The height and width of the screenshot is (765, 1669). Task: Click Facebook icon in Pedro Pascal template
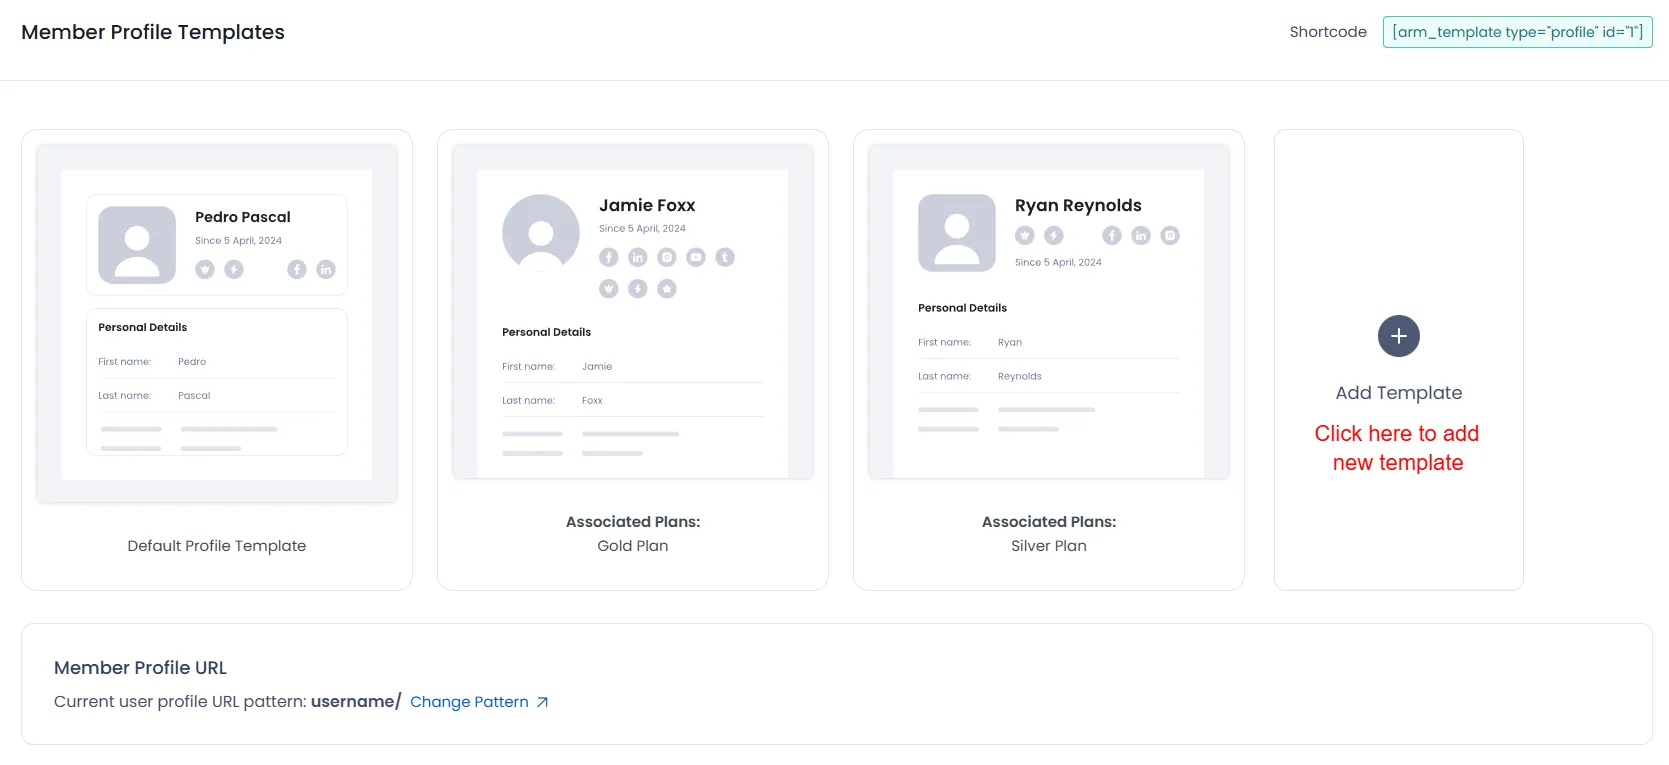[x=297, y=269]
